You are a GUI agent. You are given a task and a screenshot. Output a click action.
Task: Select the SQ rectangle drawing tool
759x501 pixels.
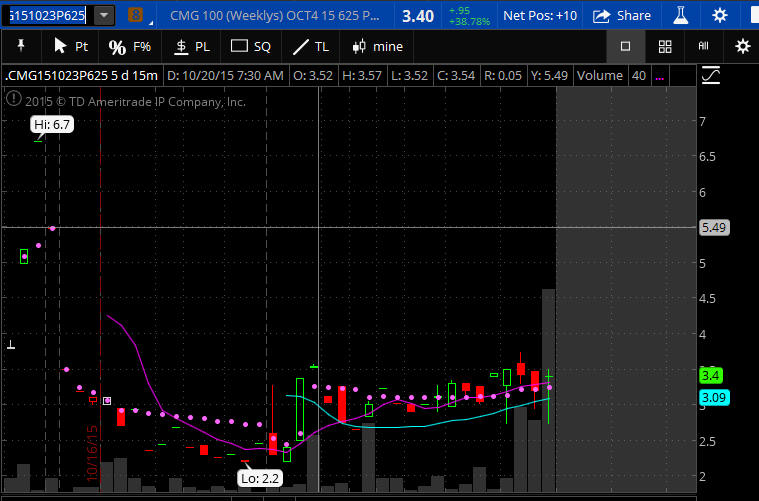(x=250, y=46)
